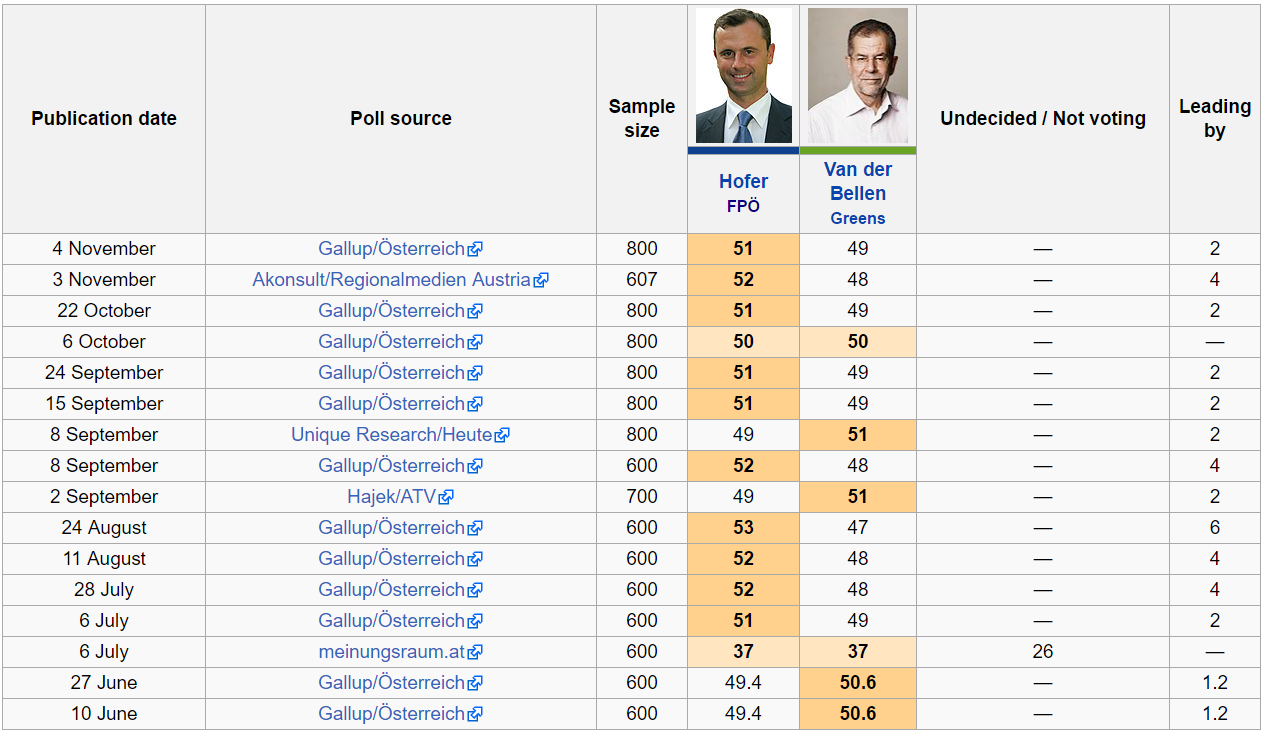Screen dimensions: 1263x733
Task: Click Van der Bellen's portrait photo
Action: [x=857, y=77]
